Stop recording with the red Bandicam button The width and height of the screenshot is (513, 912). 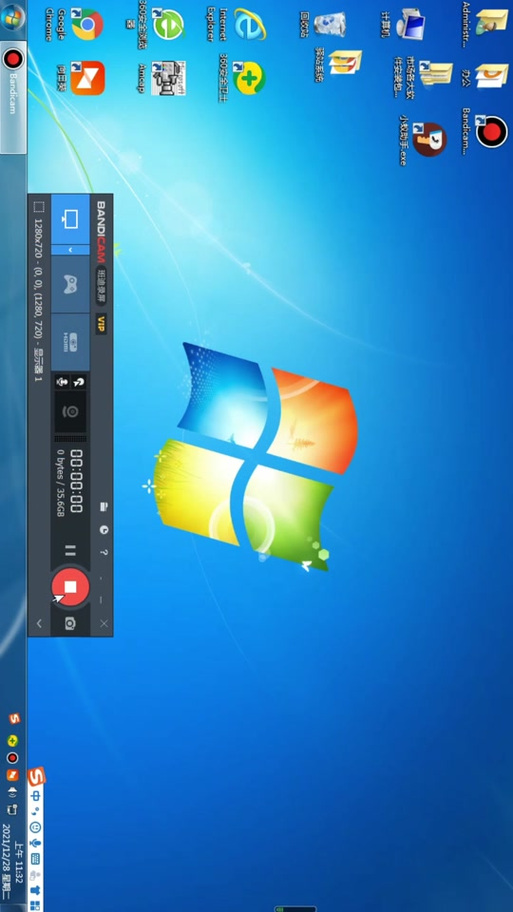pos(70,586)
